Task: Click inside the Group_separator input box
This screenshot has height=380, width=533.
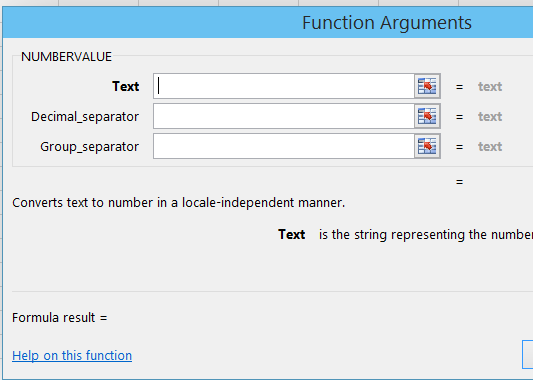Action: (x=284, y=146)
